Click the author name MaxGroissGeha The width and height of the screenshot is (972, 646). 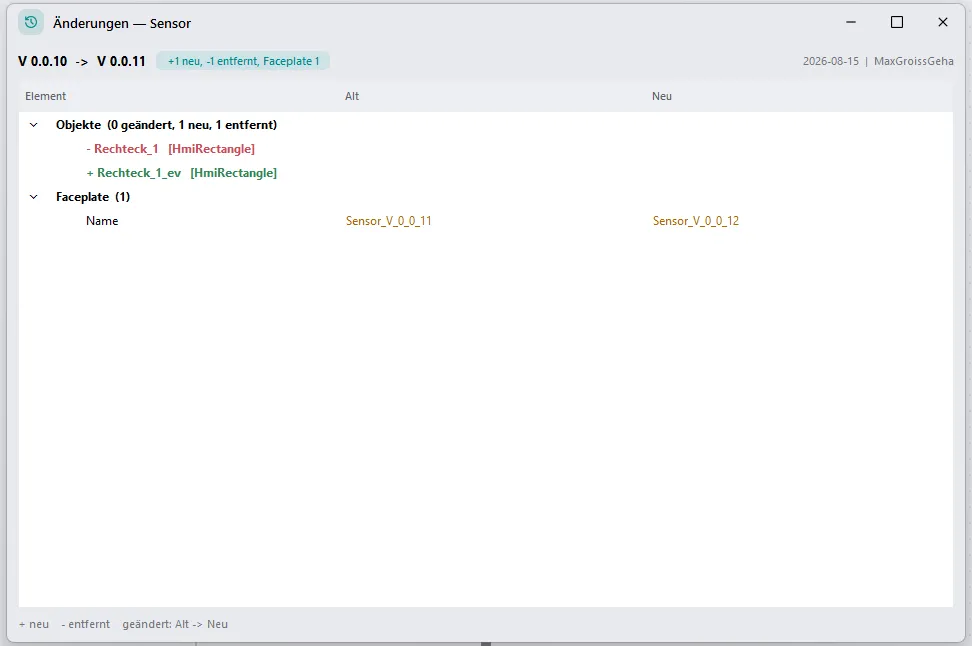[x=914, y=61]
